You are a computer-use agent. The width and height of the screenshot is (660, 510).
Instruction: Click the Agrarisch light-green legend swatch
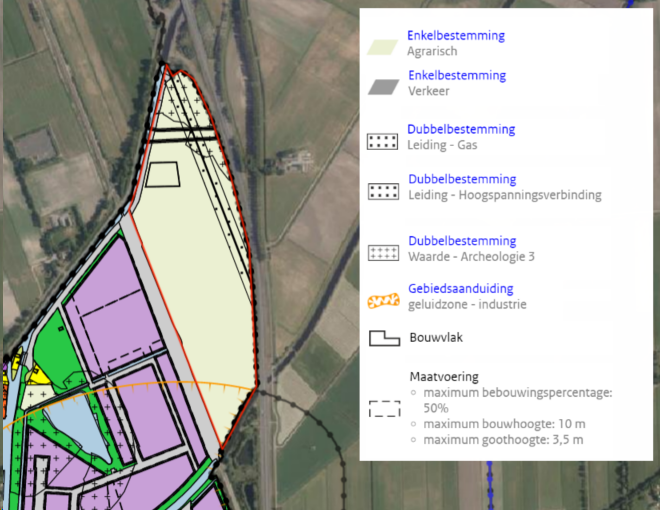[382, 46]
